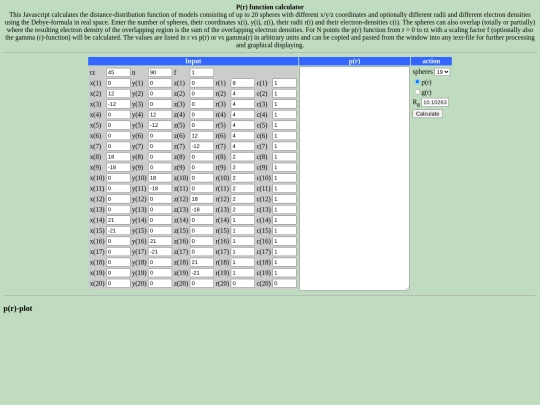
Task: Click the p(r) column header
Action: click(354, 61)
